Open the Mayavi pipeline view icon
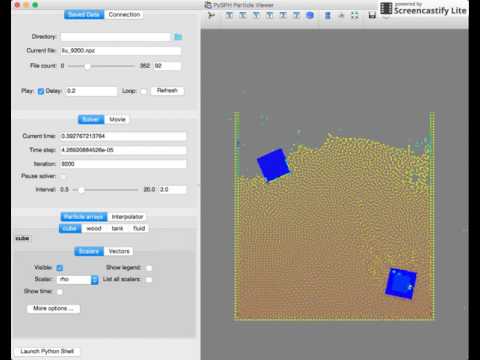 211,15
